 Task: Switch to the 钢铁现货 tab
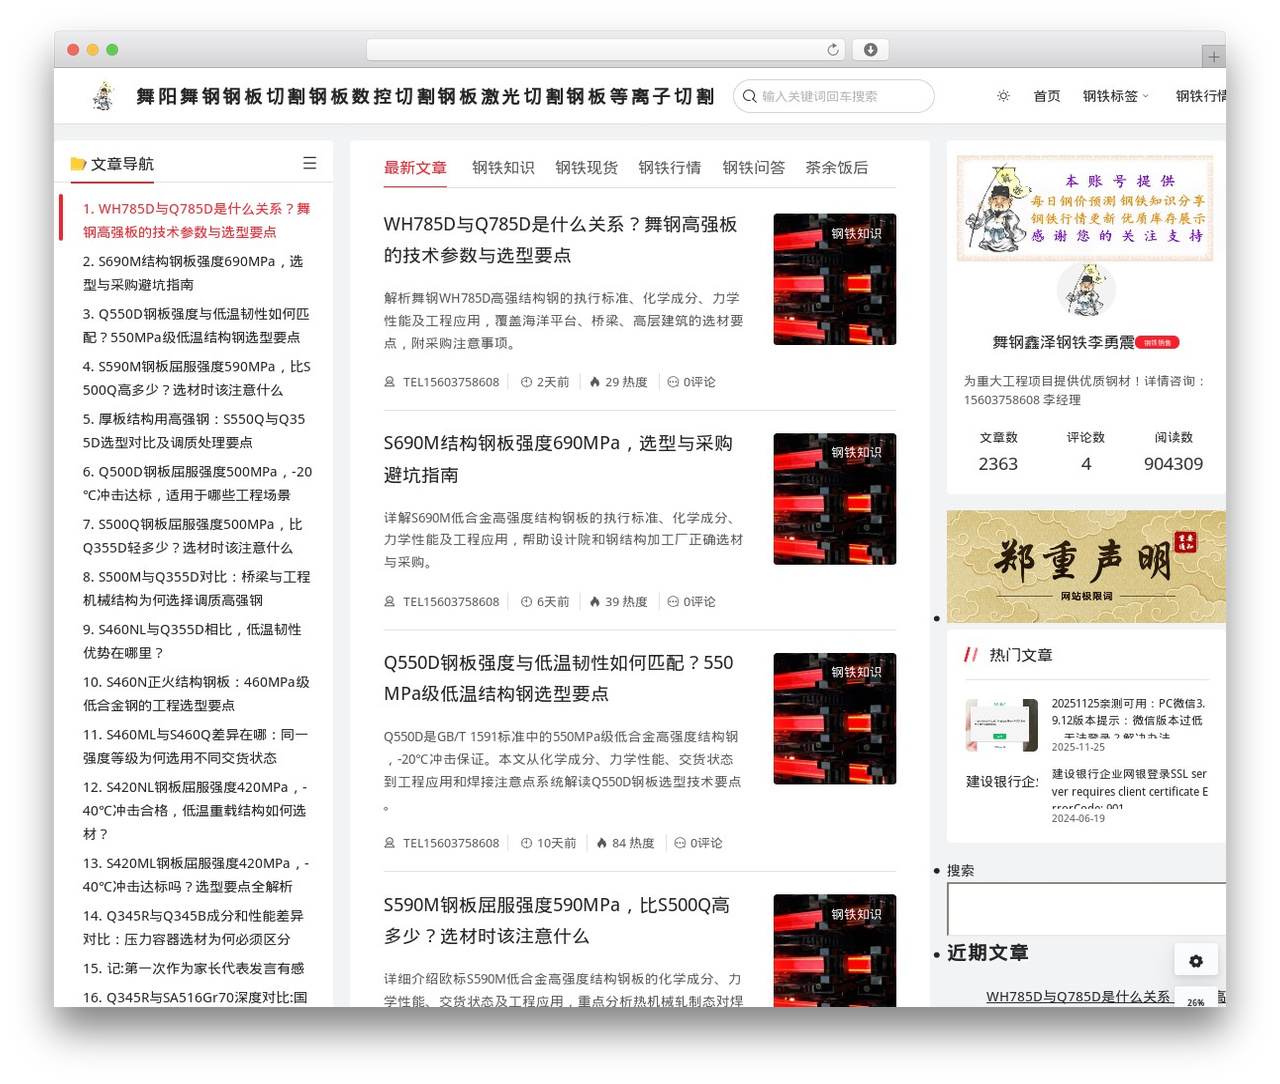click(586, 168)
